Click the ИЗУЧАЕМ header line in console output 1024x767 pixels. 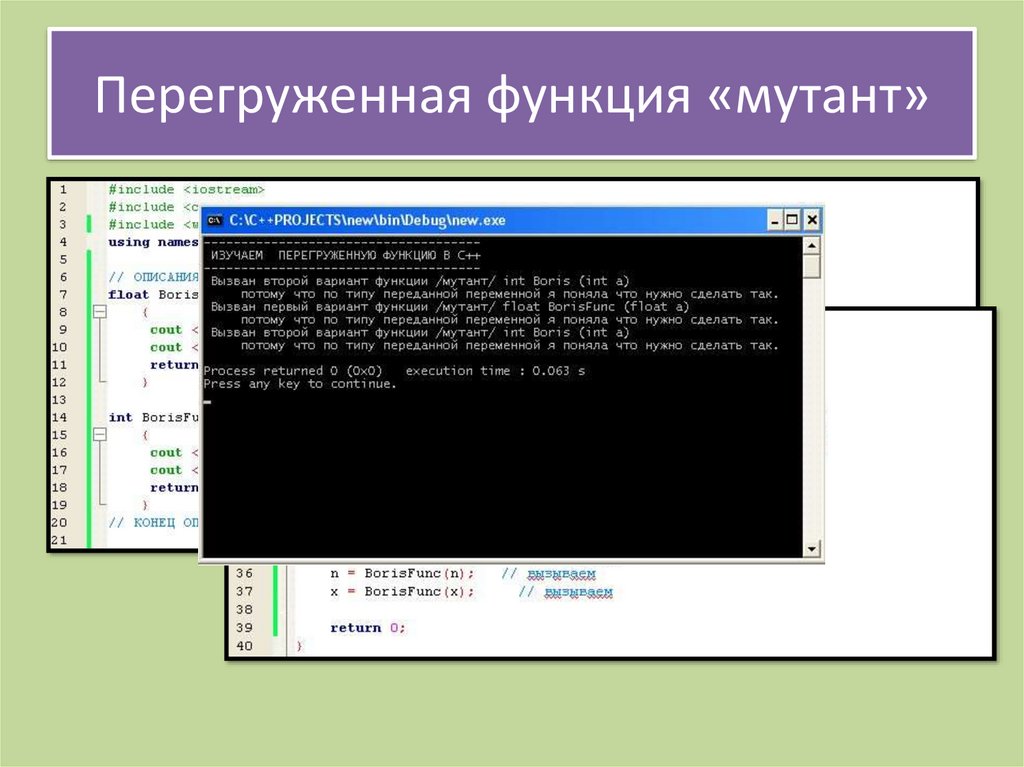click(x=345, y=255)
